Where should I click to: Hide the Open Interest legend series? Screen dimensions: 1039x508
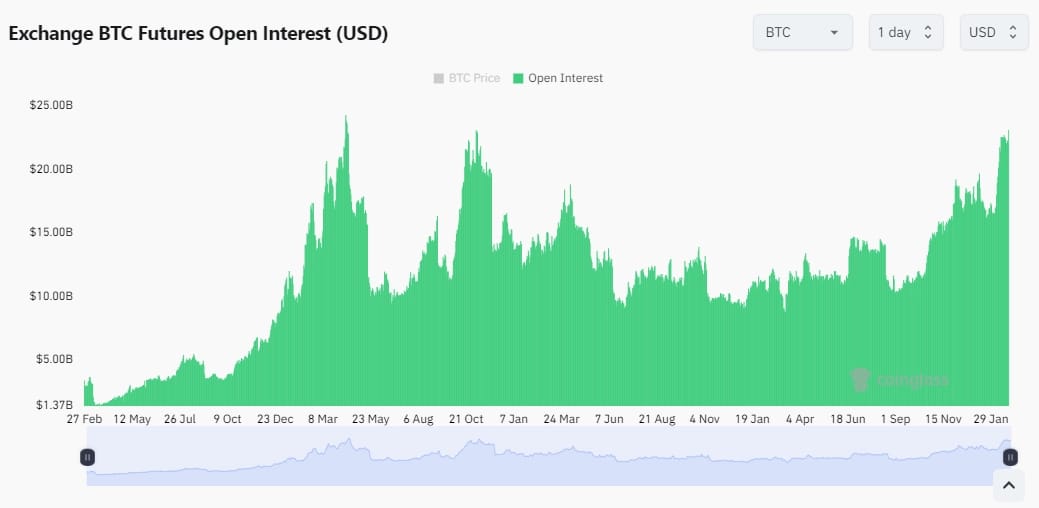tap(558, 78)
